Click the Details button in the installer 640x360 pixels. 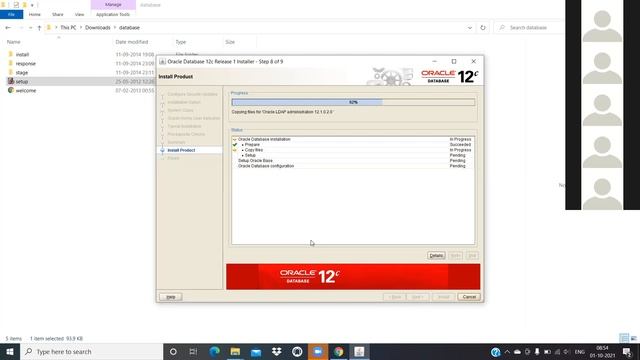pyautogui.click(x=436, y=256)
